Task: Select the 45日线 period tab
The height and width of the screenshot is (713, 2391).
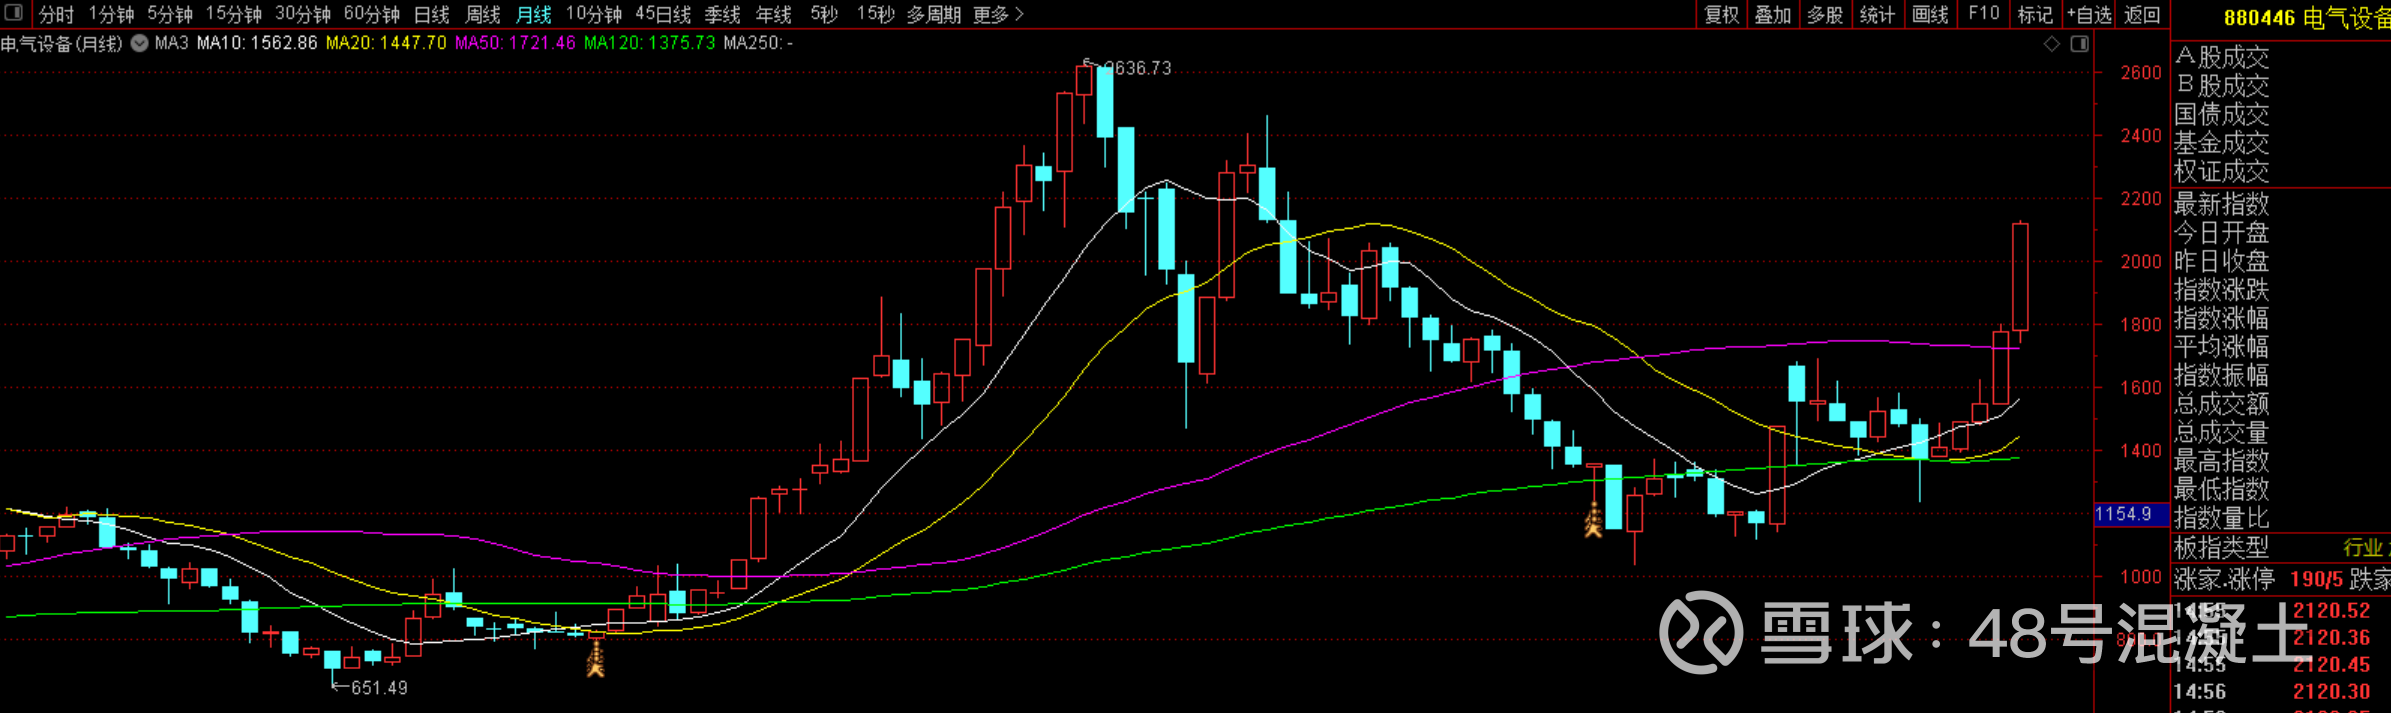Action: click(x=664, y=15)
